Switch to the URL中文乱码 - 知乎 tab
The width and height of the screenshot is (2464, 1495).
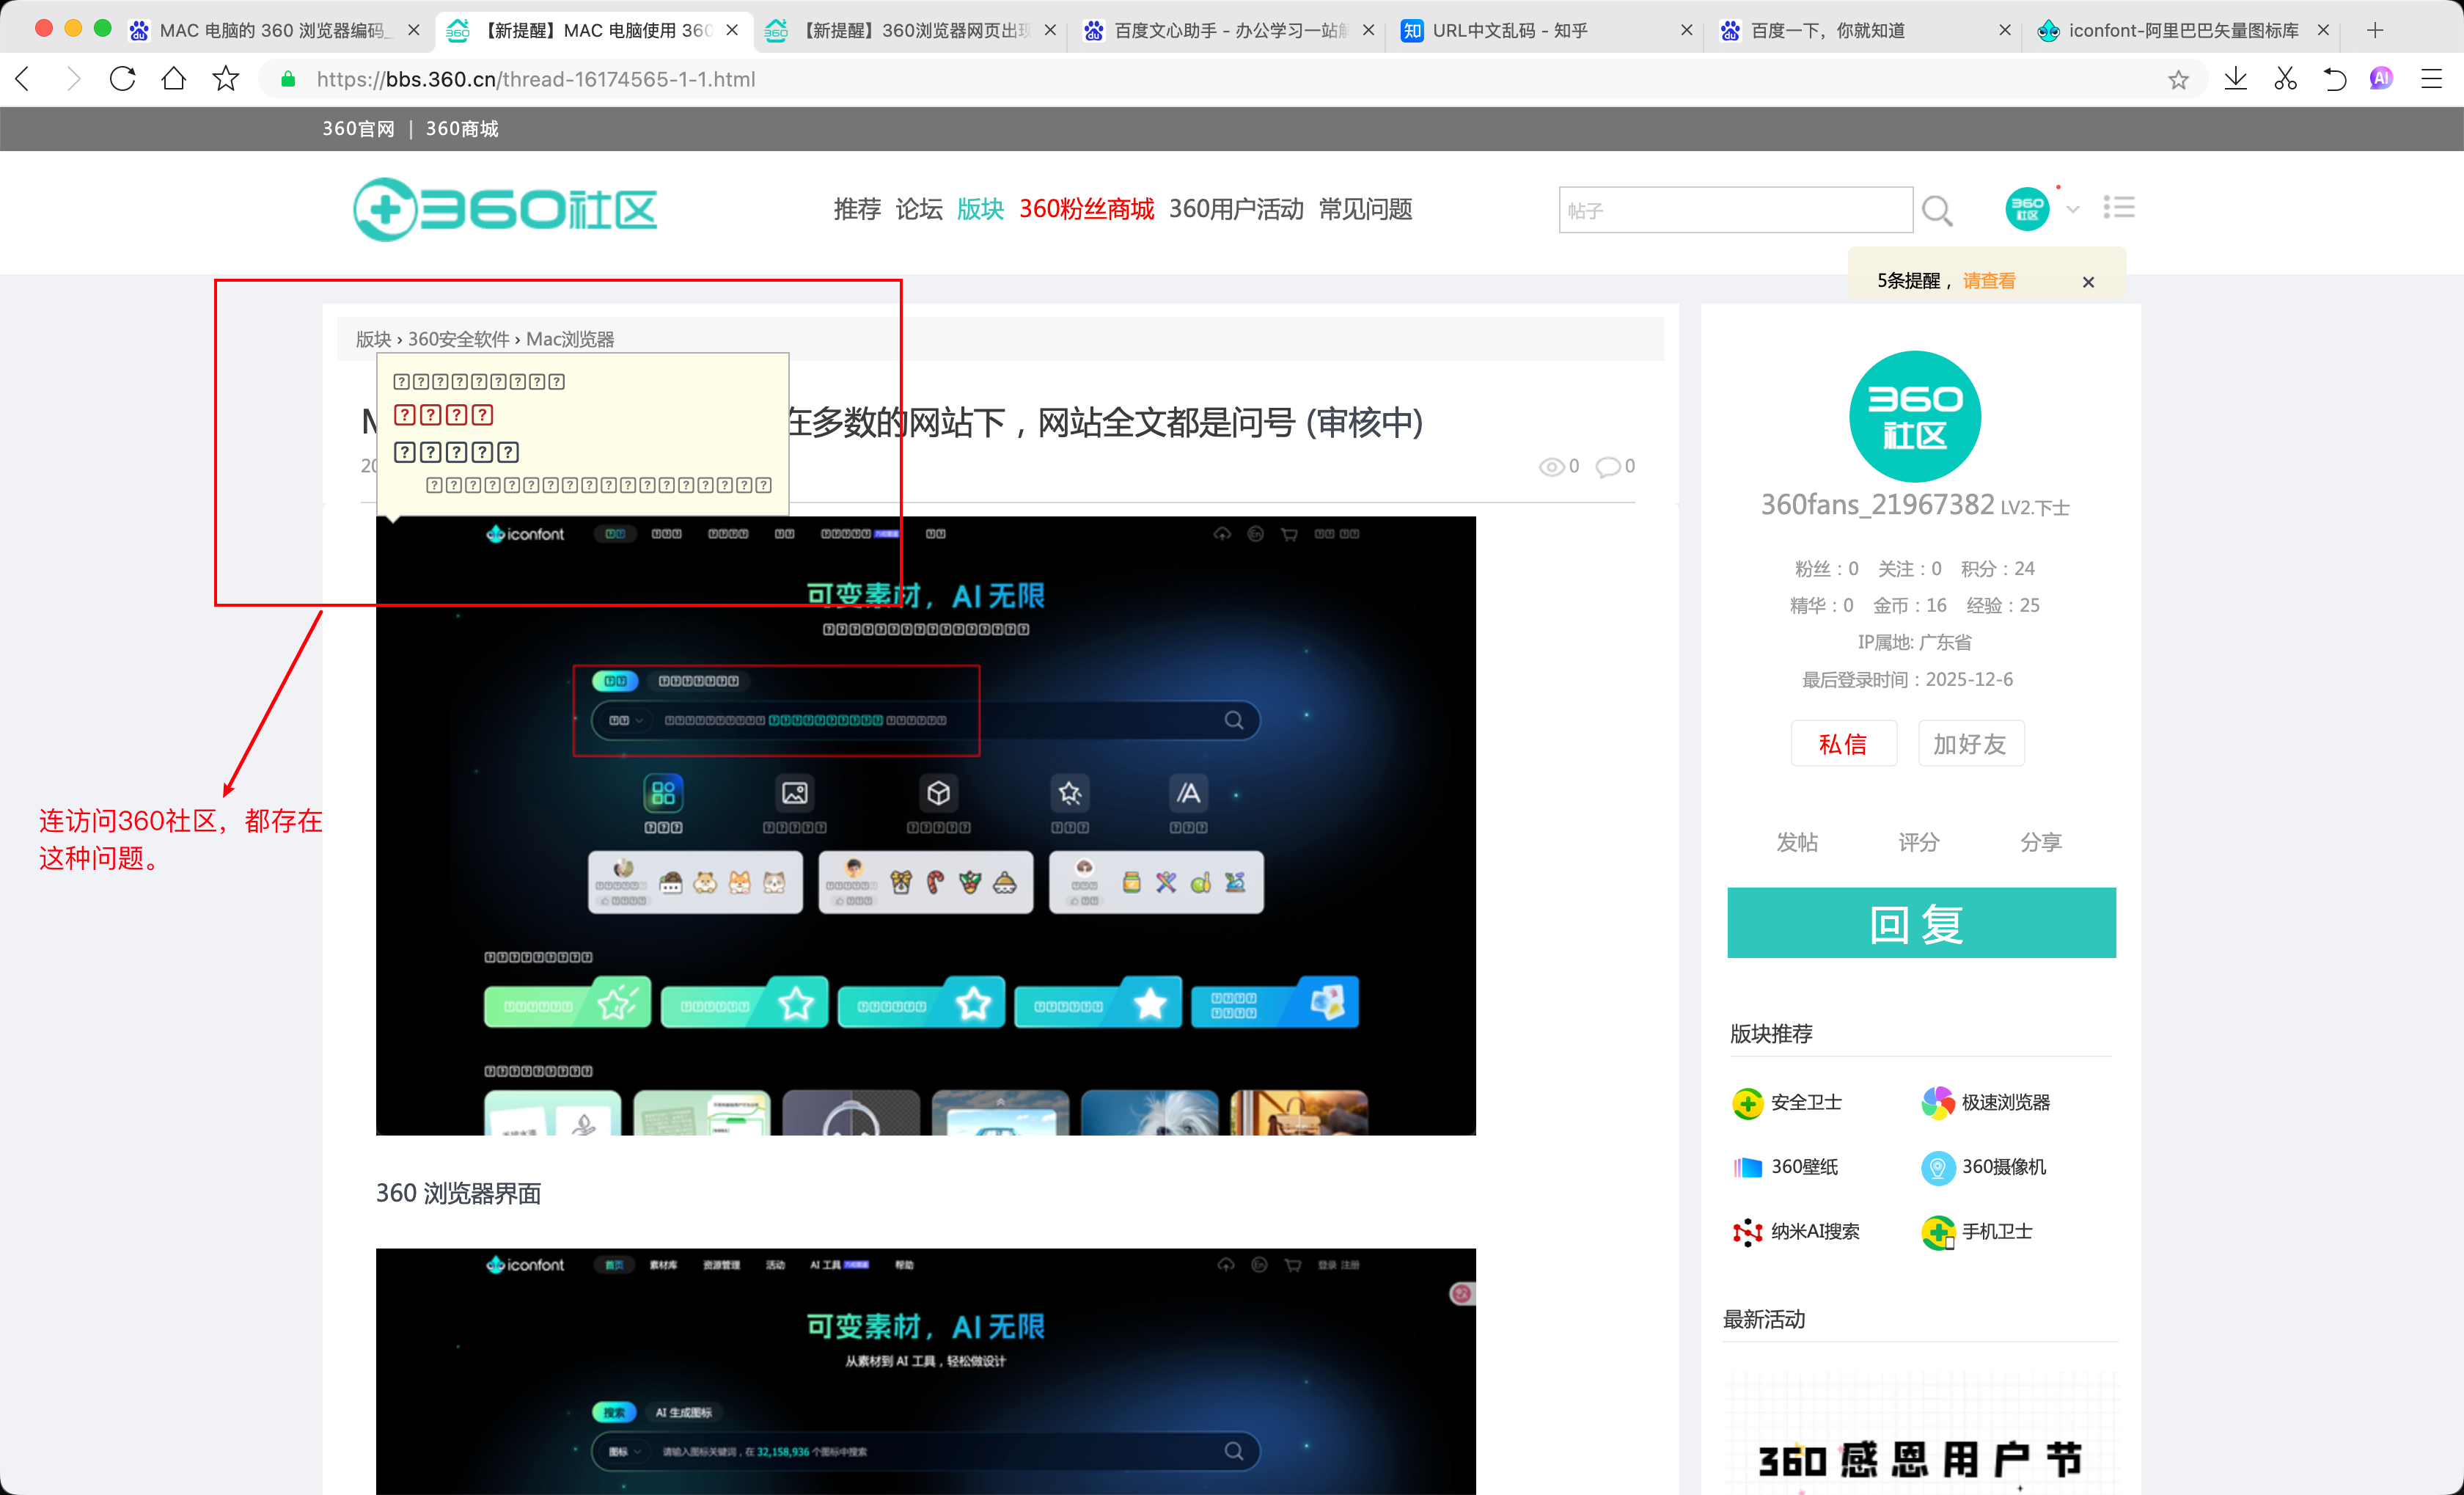point(1510,30)
